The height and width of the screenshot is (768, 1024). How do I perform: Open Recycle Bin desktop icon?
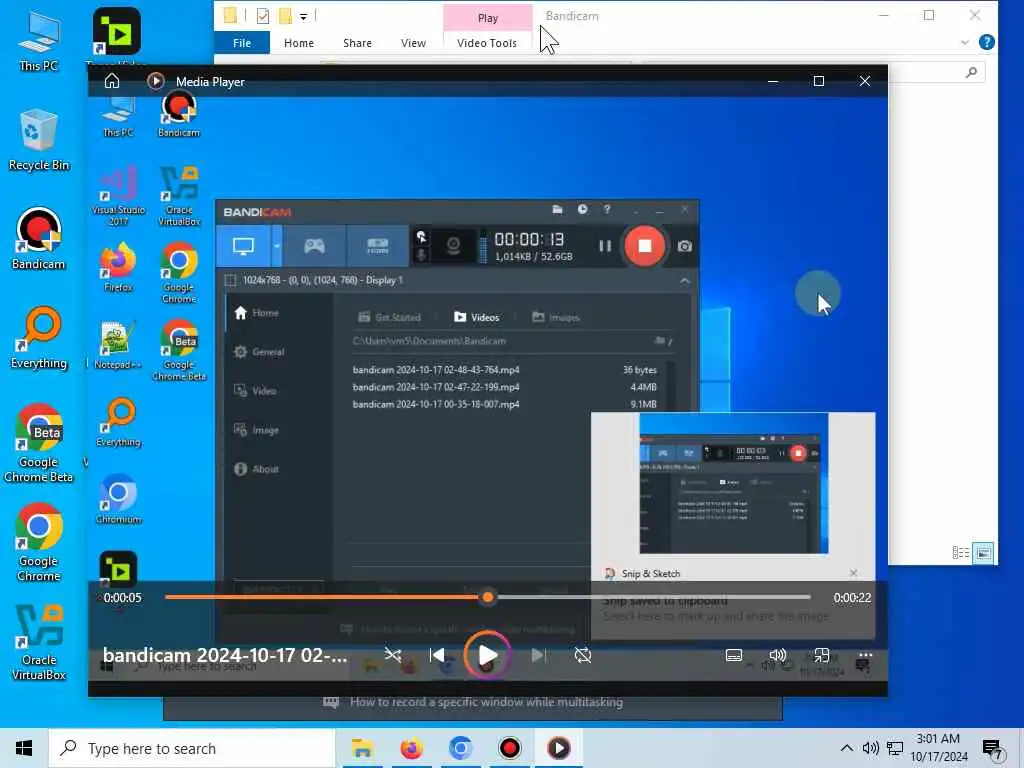click(39, 140)
